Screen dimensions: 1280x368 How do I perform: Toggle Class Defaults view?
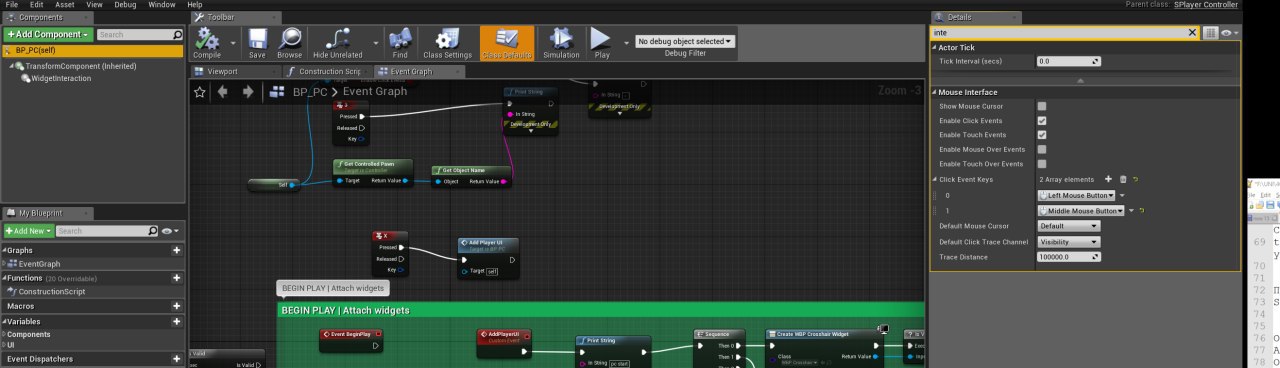tap(507, 42)
